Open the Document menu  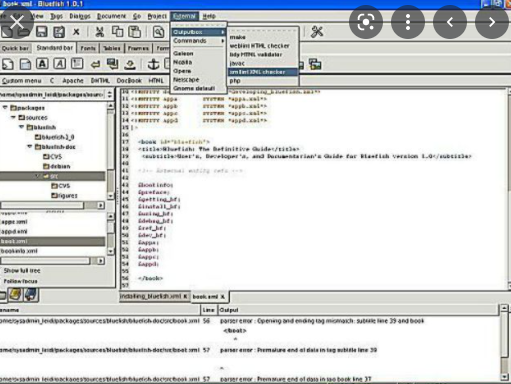click(111, 16)
